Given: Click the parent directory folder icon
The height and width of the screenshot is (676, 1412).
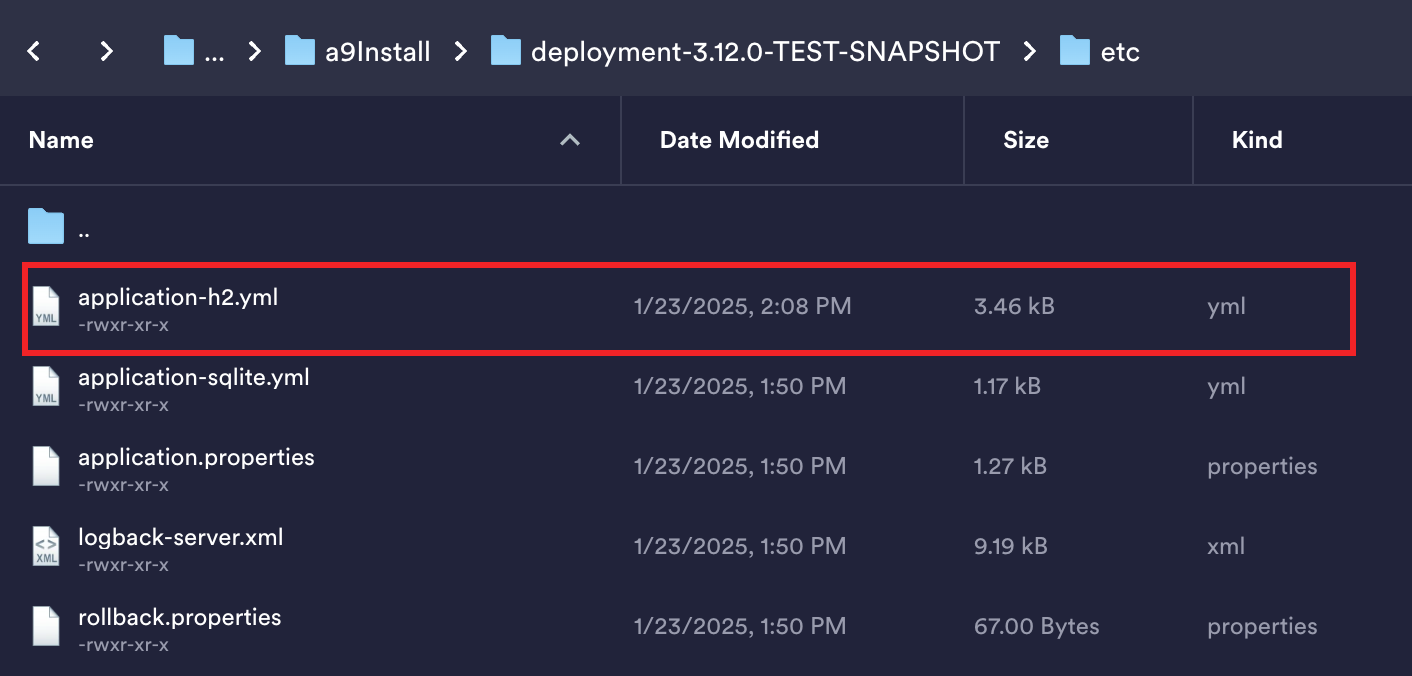Looking at the screenshot, I should click(46, 227).
